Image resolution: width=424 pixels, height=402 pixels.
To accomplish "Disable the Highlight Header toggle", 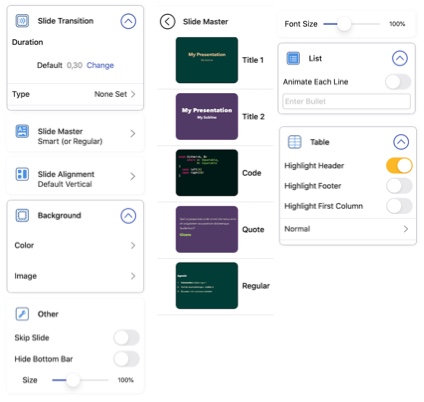I will [399, 165].
